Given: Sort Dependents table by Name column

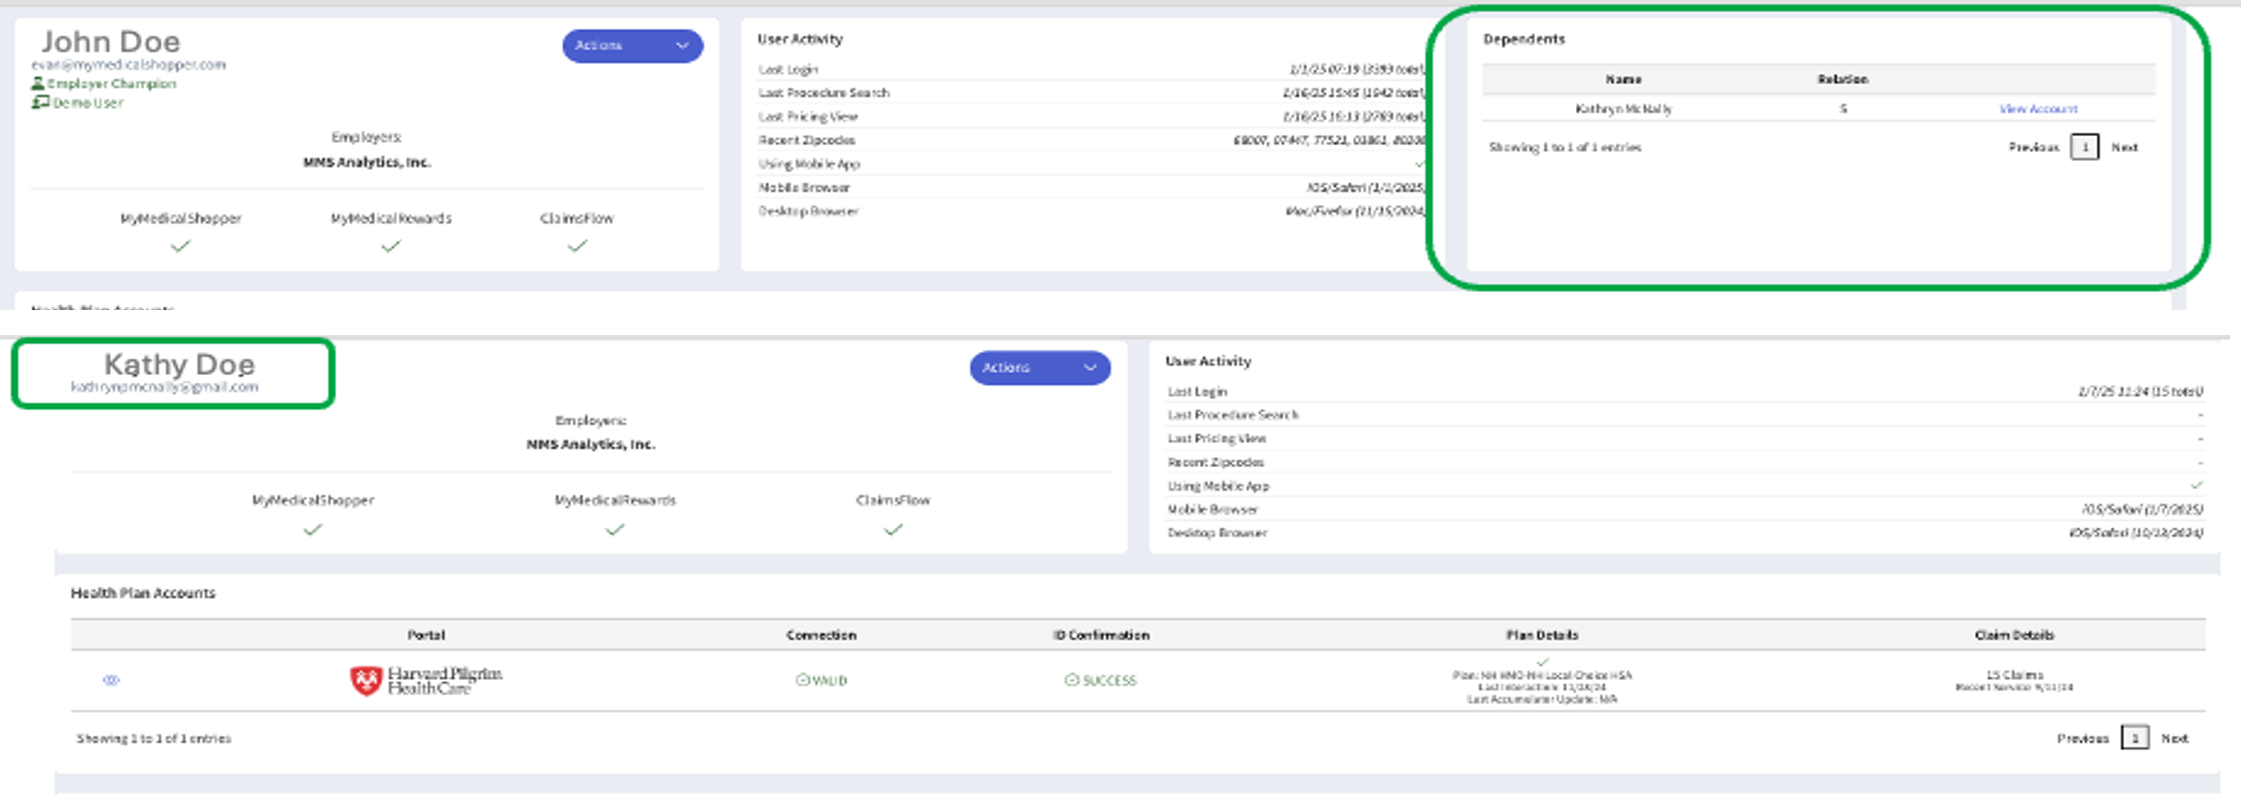Looking at the screenshot, I should point(1623,79).
